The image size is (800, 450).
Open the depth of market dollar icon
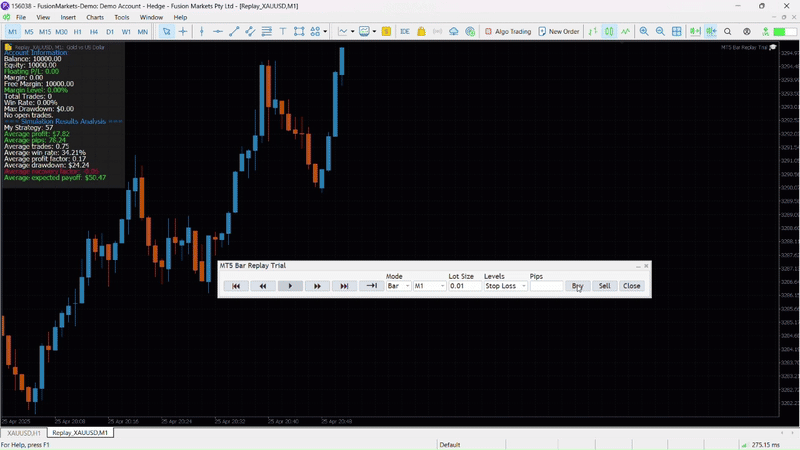point(386,32)
